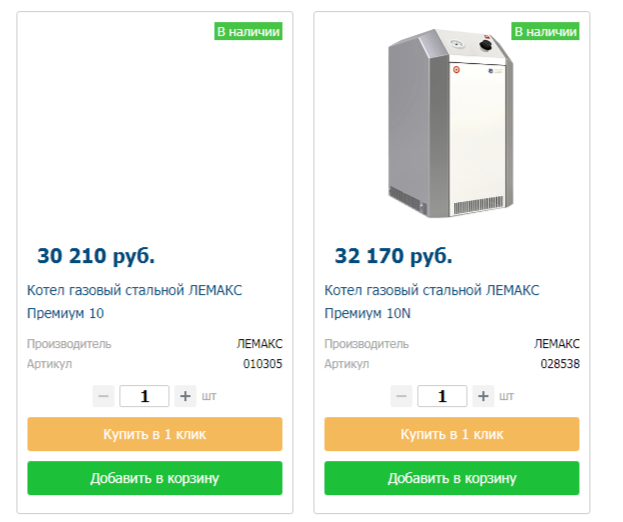Viewport: 623px width, 522px height.
Task: Buy Премиум 10N in one click
Action: (452, 434)
